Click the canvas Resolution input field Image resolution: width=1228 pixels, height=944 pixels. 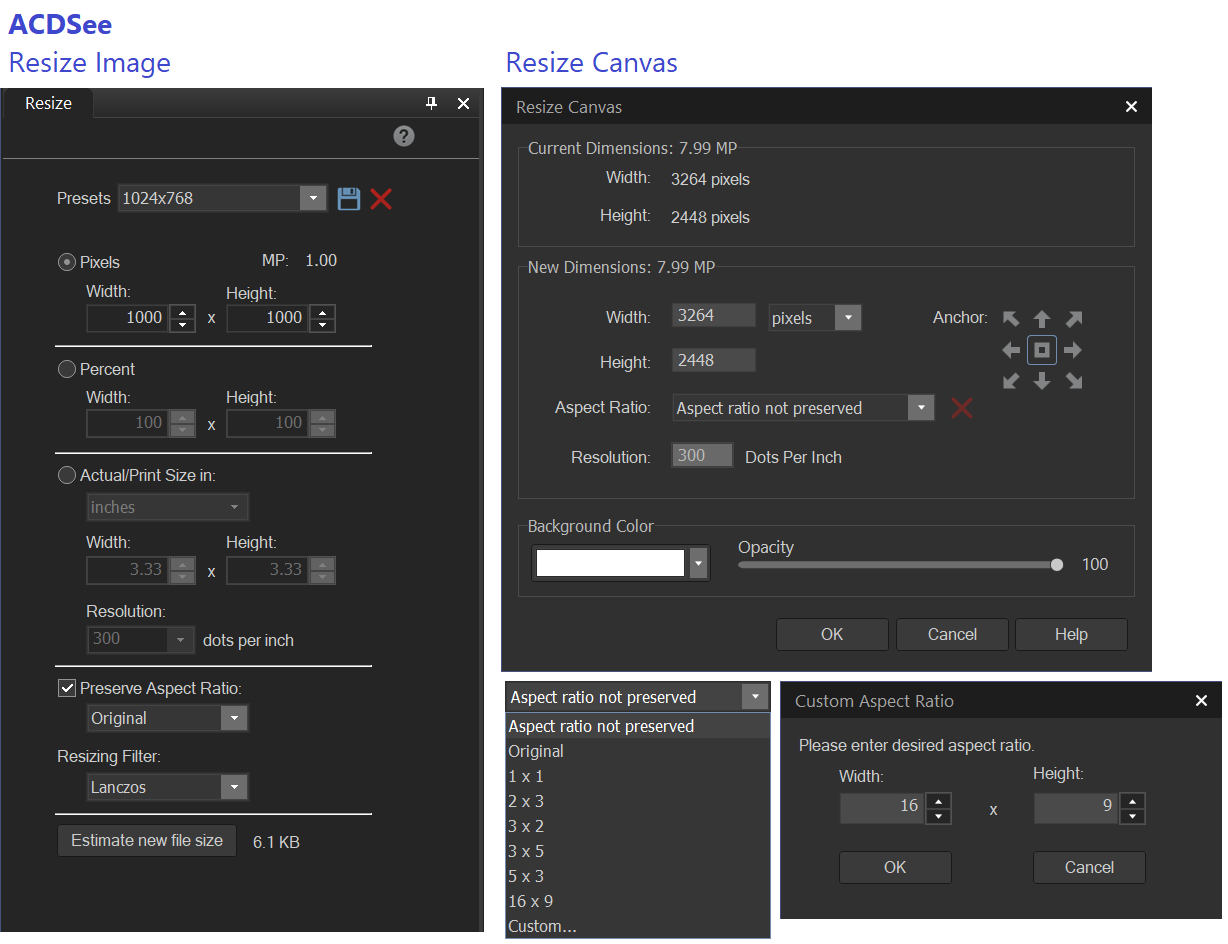click(x=702, y=456)
